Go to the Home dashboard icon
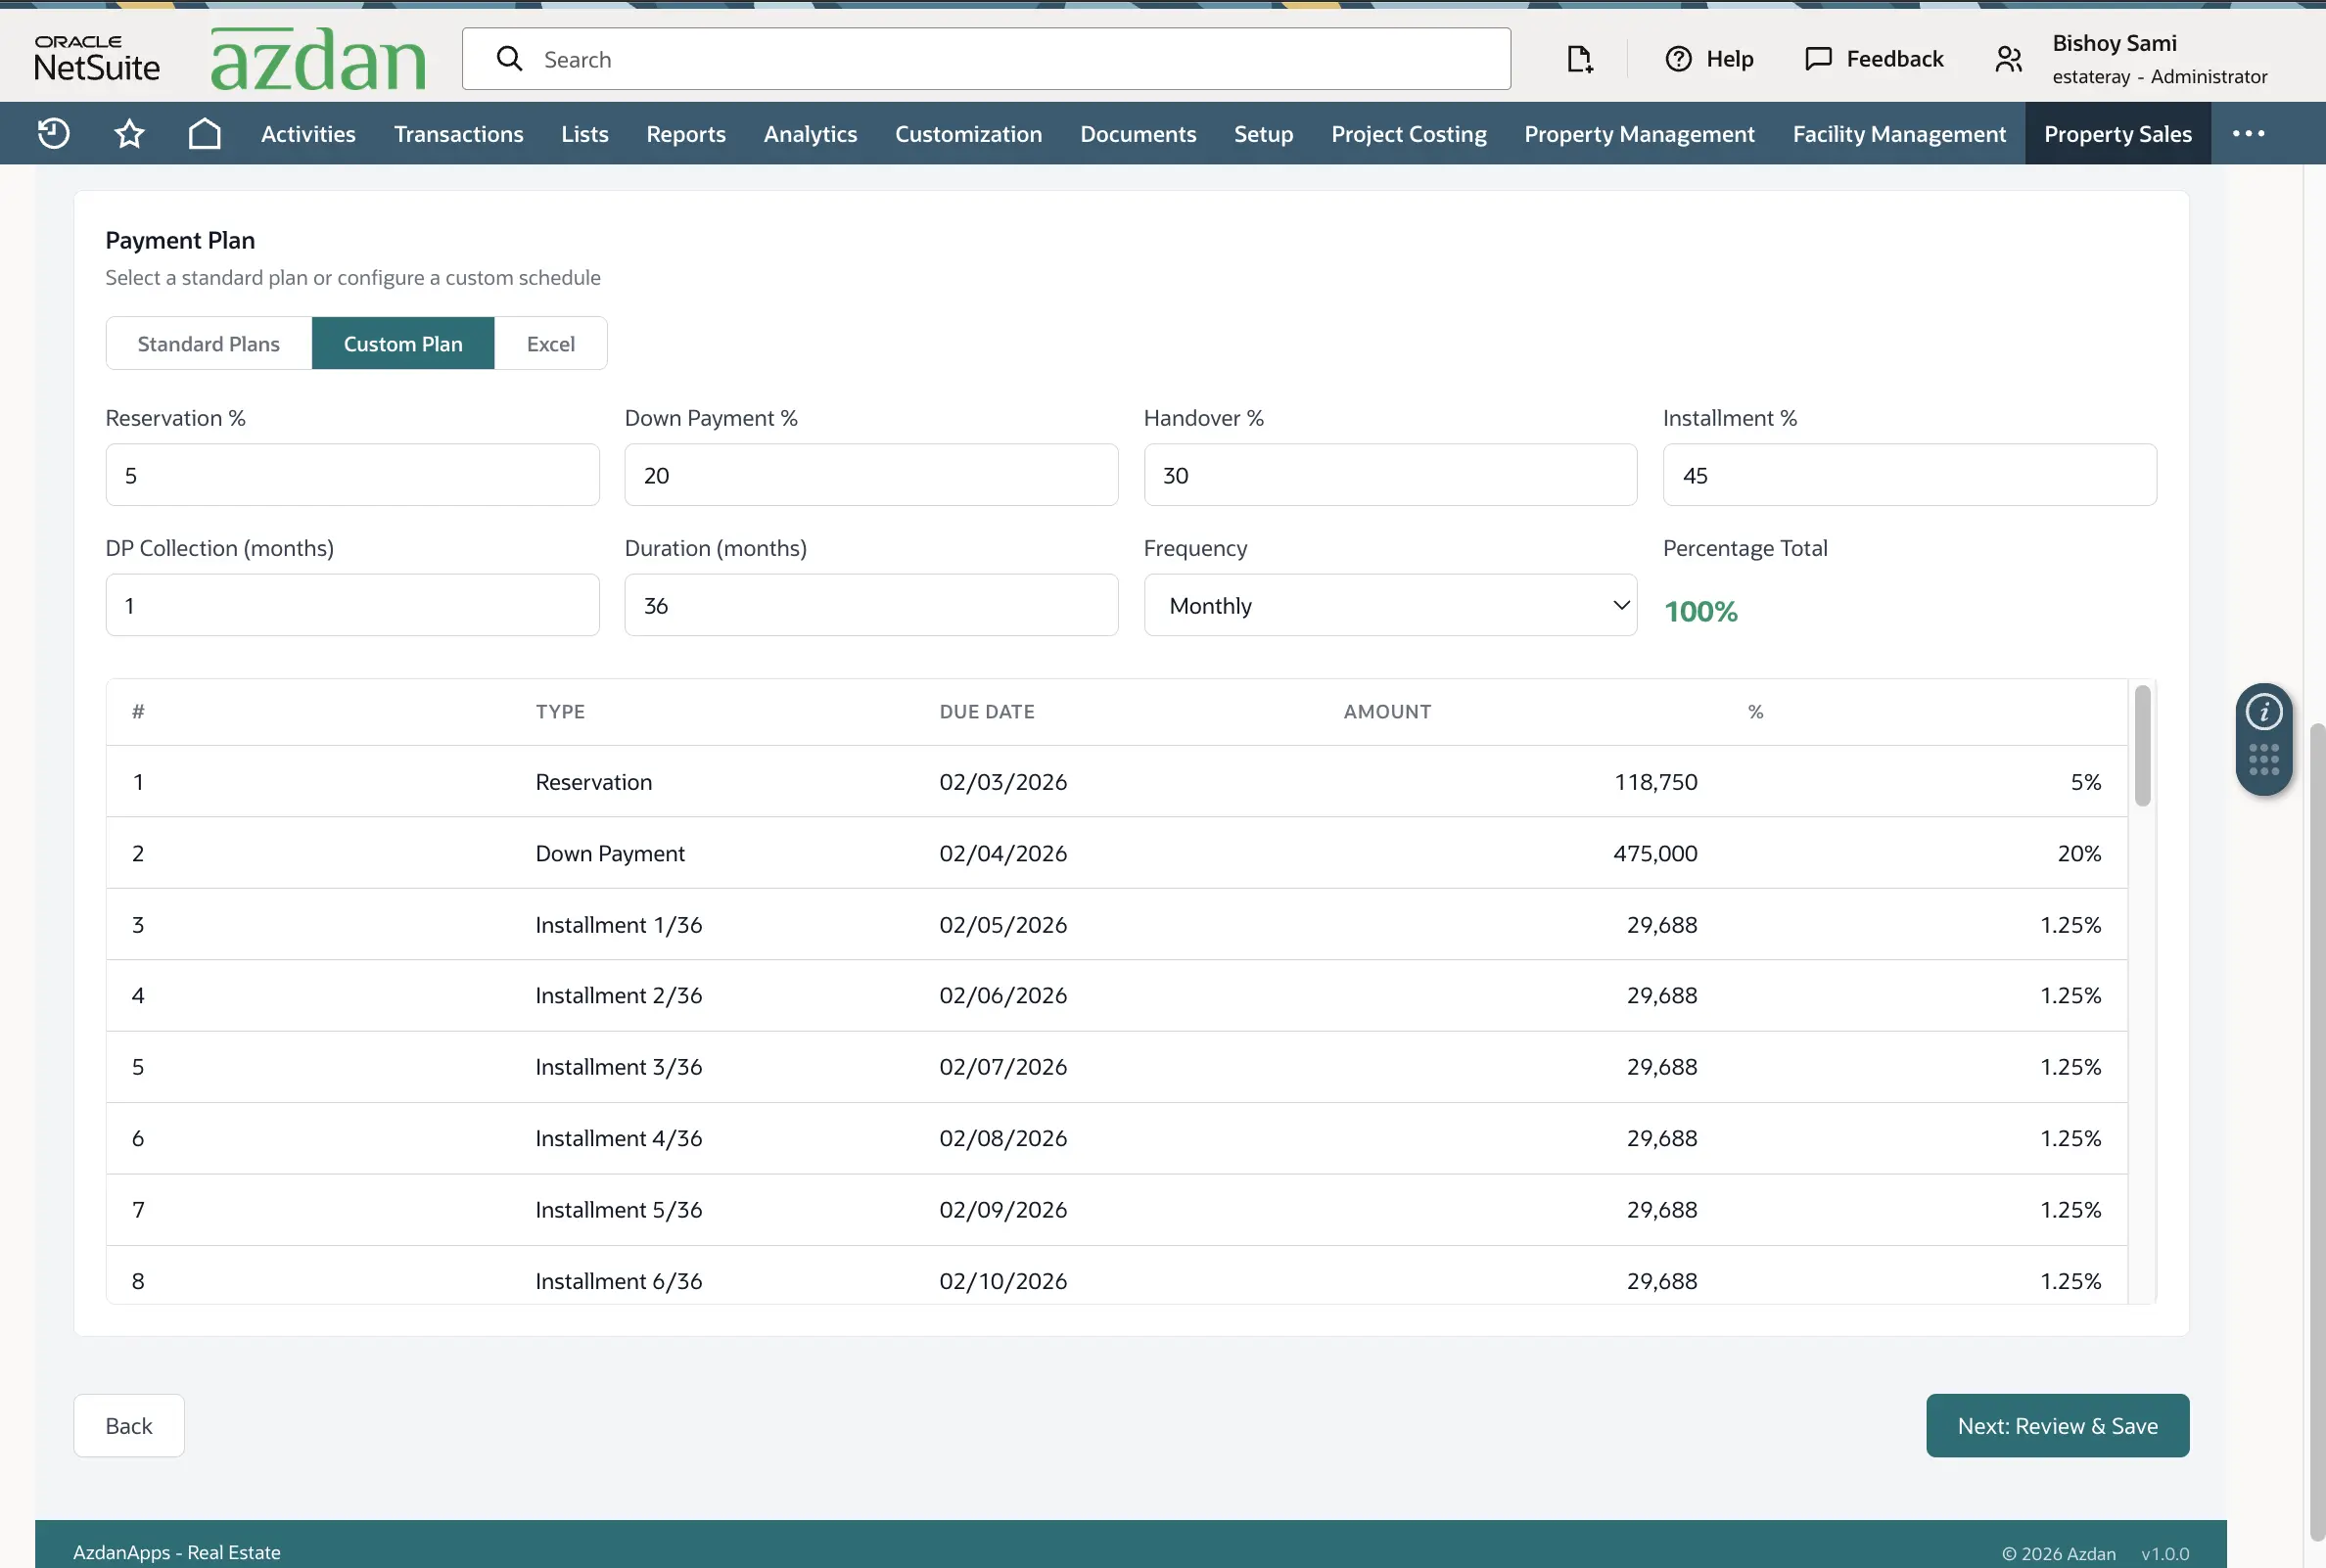 click(x=205, y=133)
